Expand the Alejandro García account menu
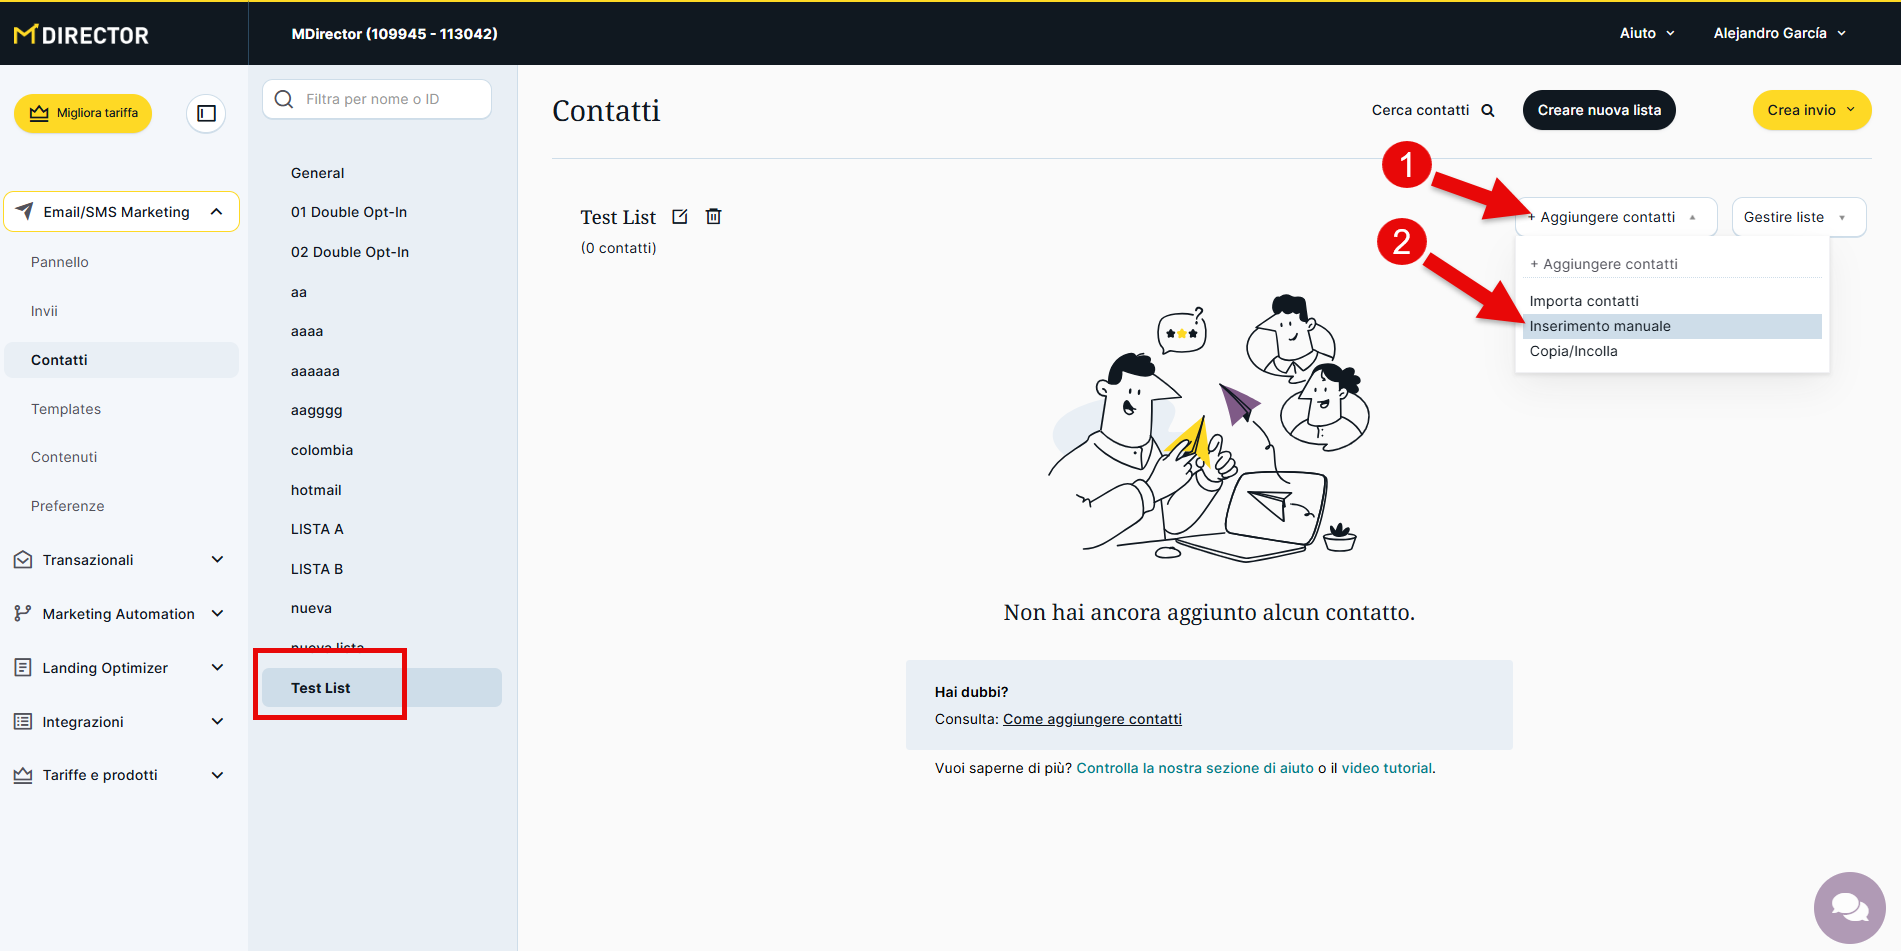The height and width of the screenshot is (951, 1901). pyautogui.click(x=1779, y=33)
